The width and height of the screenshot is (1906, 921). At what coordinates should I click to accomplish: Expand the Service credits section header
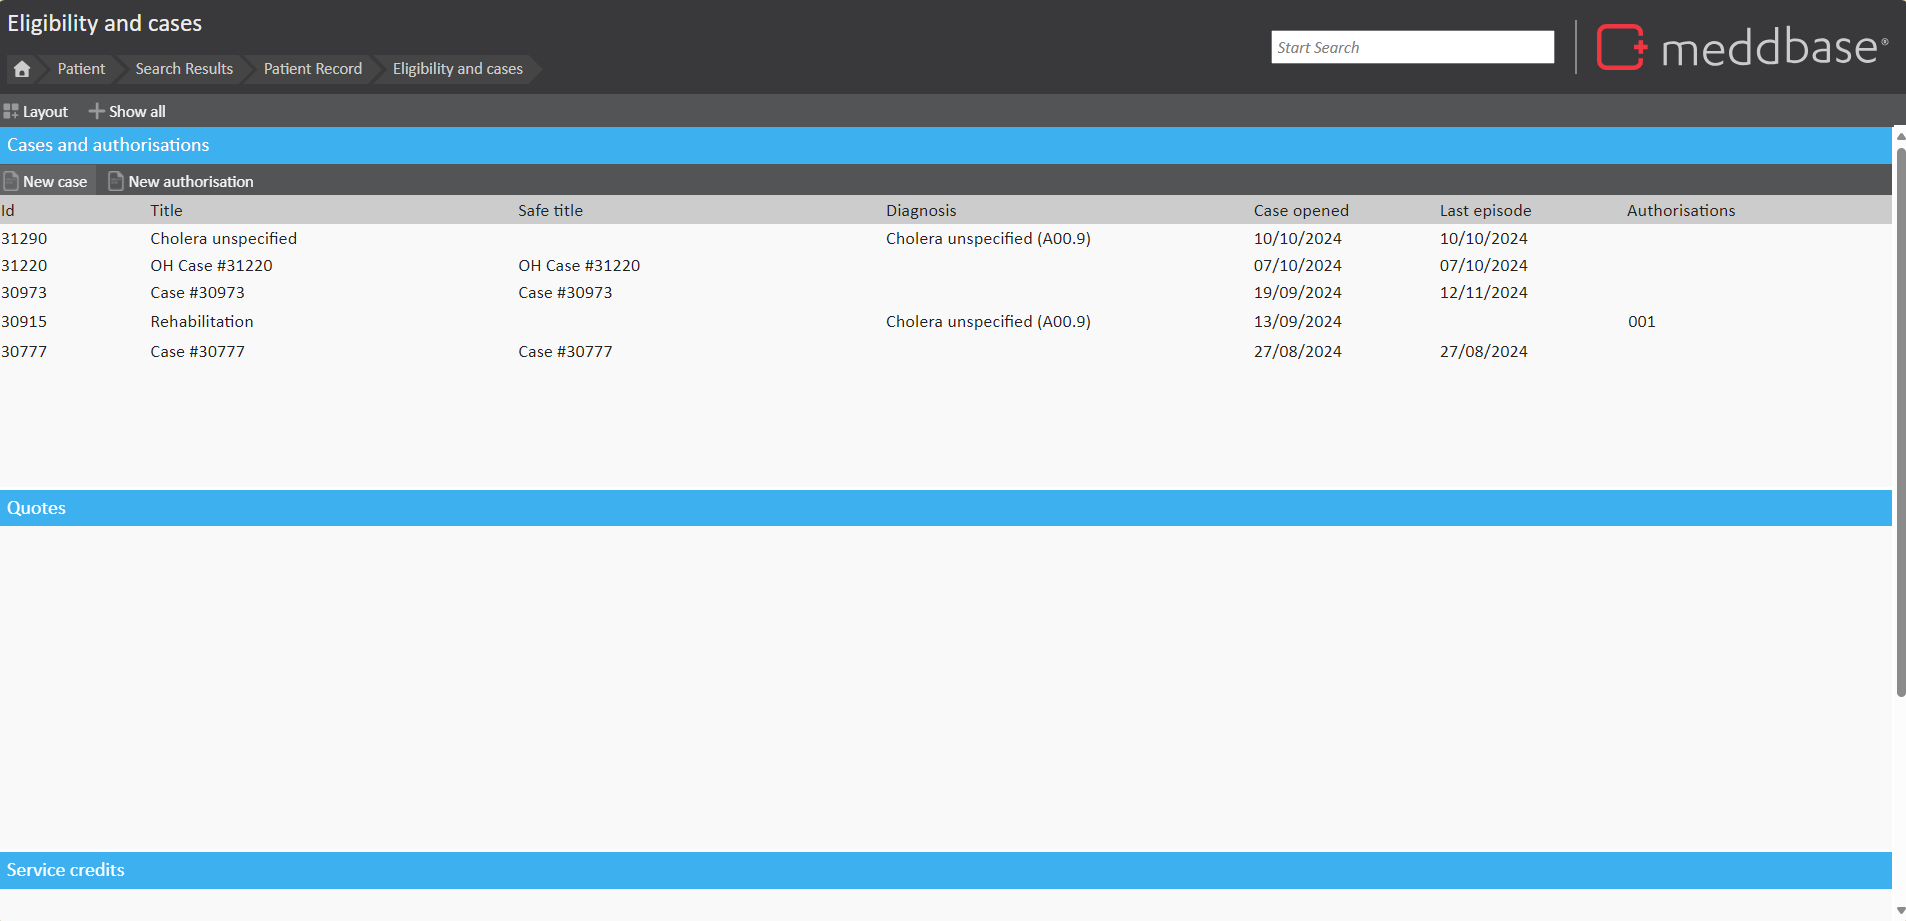pyautogui.click(x=66, y=870)
